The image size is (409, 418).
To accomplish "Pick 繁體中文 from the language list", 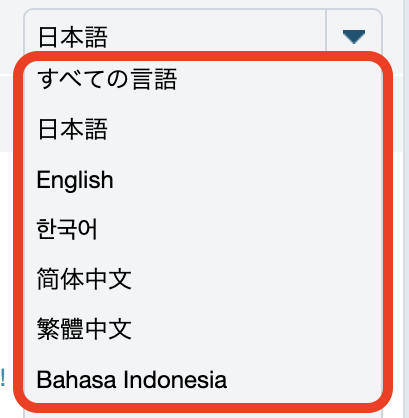I will [203, 329].
